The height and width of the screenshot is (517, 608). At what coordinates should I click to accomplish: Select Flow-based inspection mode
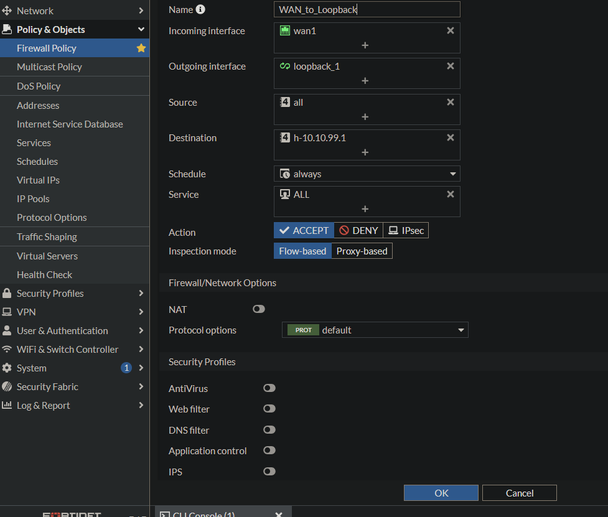pyautogui.click(x=302, y=251)
